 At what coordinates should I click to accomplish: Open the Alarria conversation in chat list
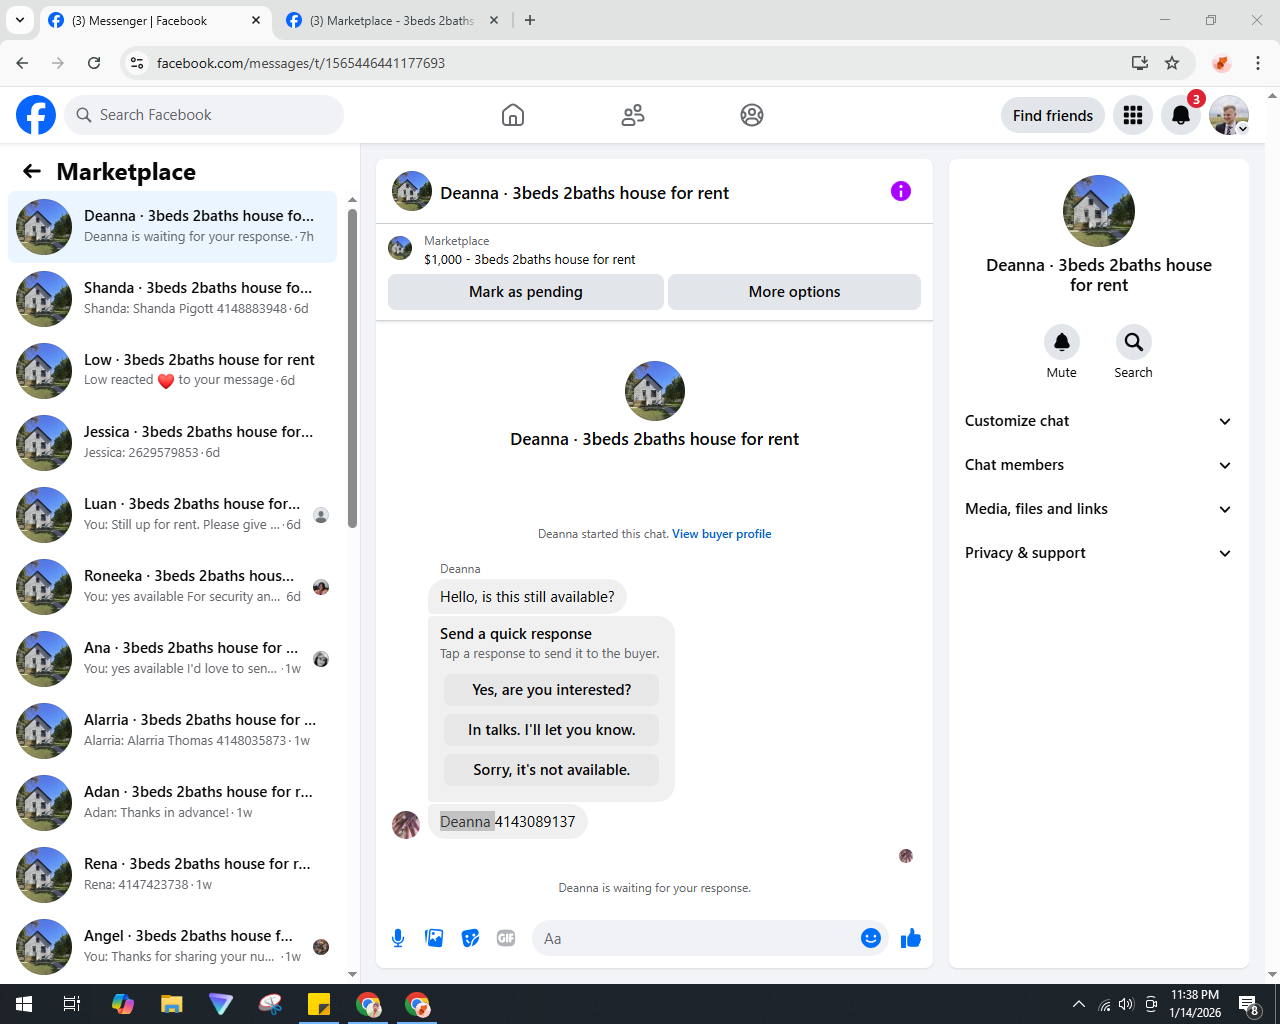tap(173, 731)
